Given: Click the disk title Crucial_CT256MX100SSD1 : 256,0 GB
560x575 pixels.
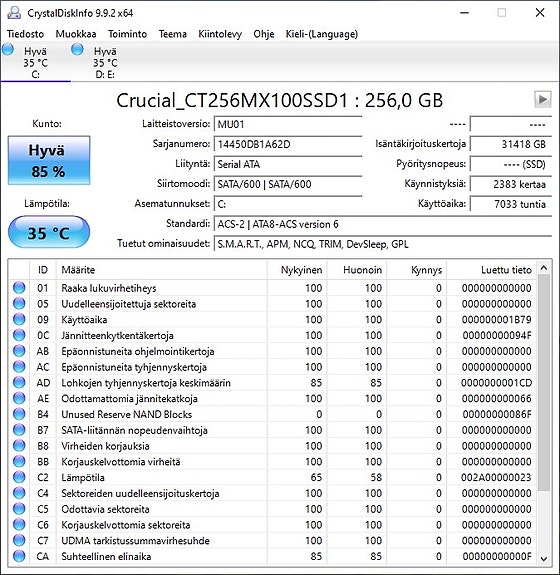Looking at the screenshot, I should tap(280, 100).
